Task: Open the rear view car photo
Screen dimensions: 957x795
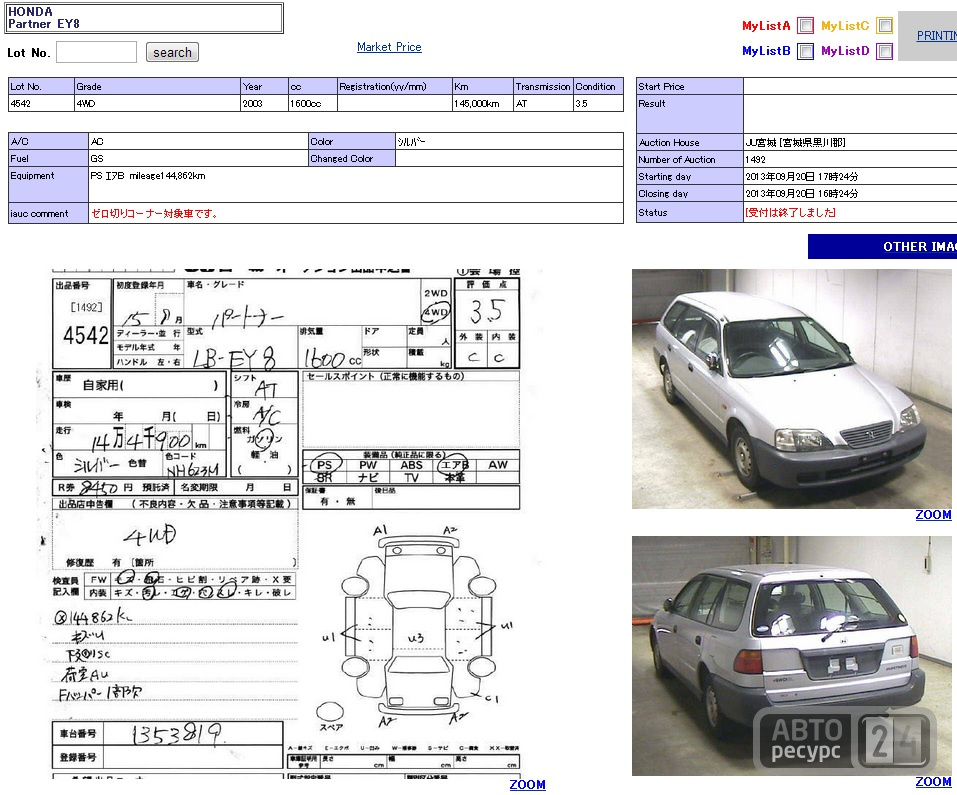Action: tap(792, 656)
